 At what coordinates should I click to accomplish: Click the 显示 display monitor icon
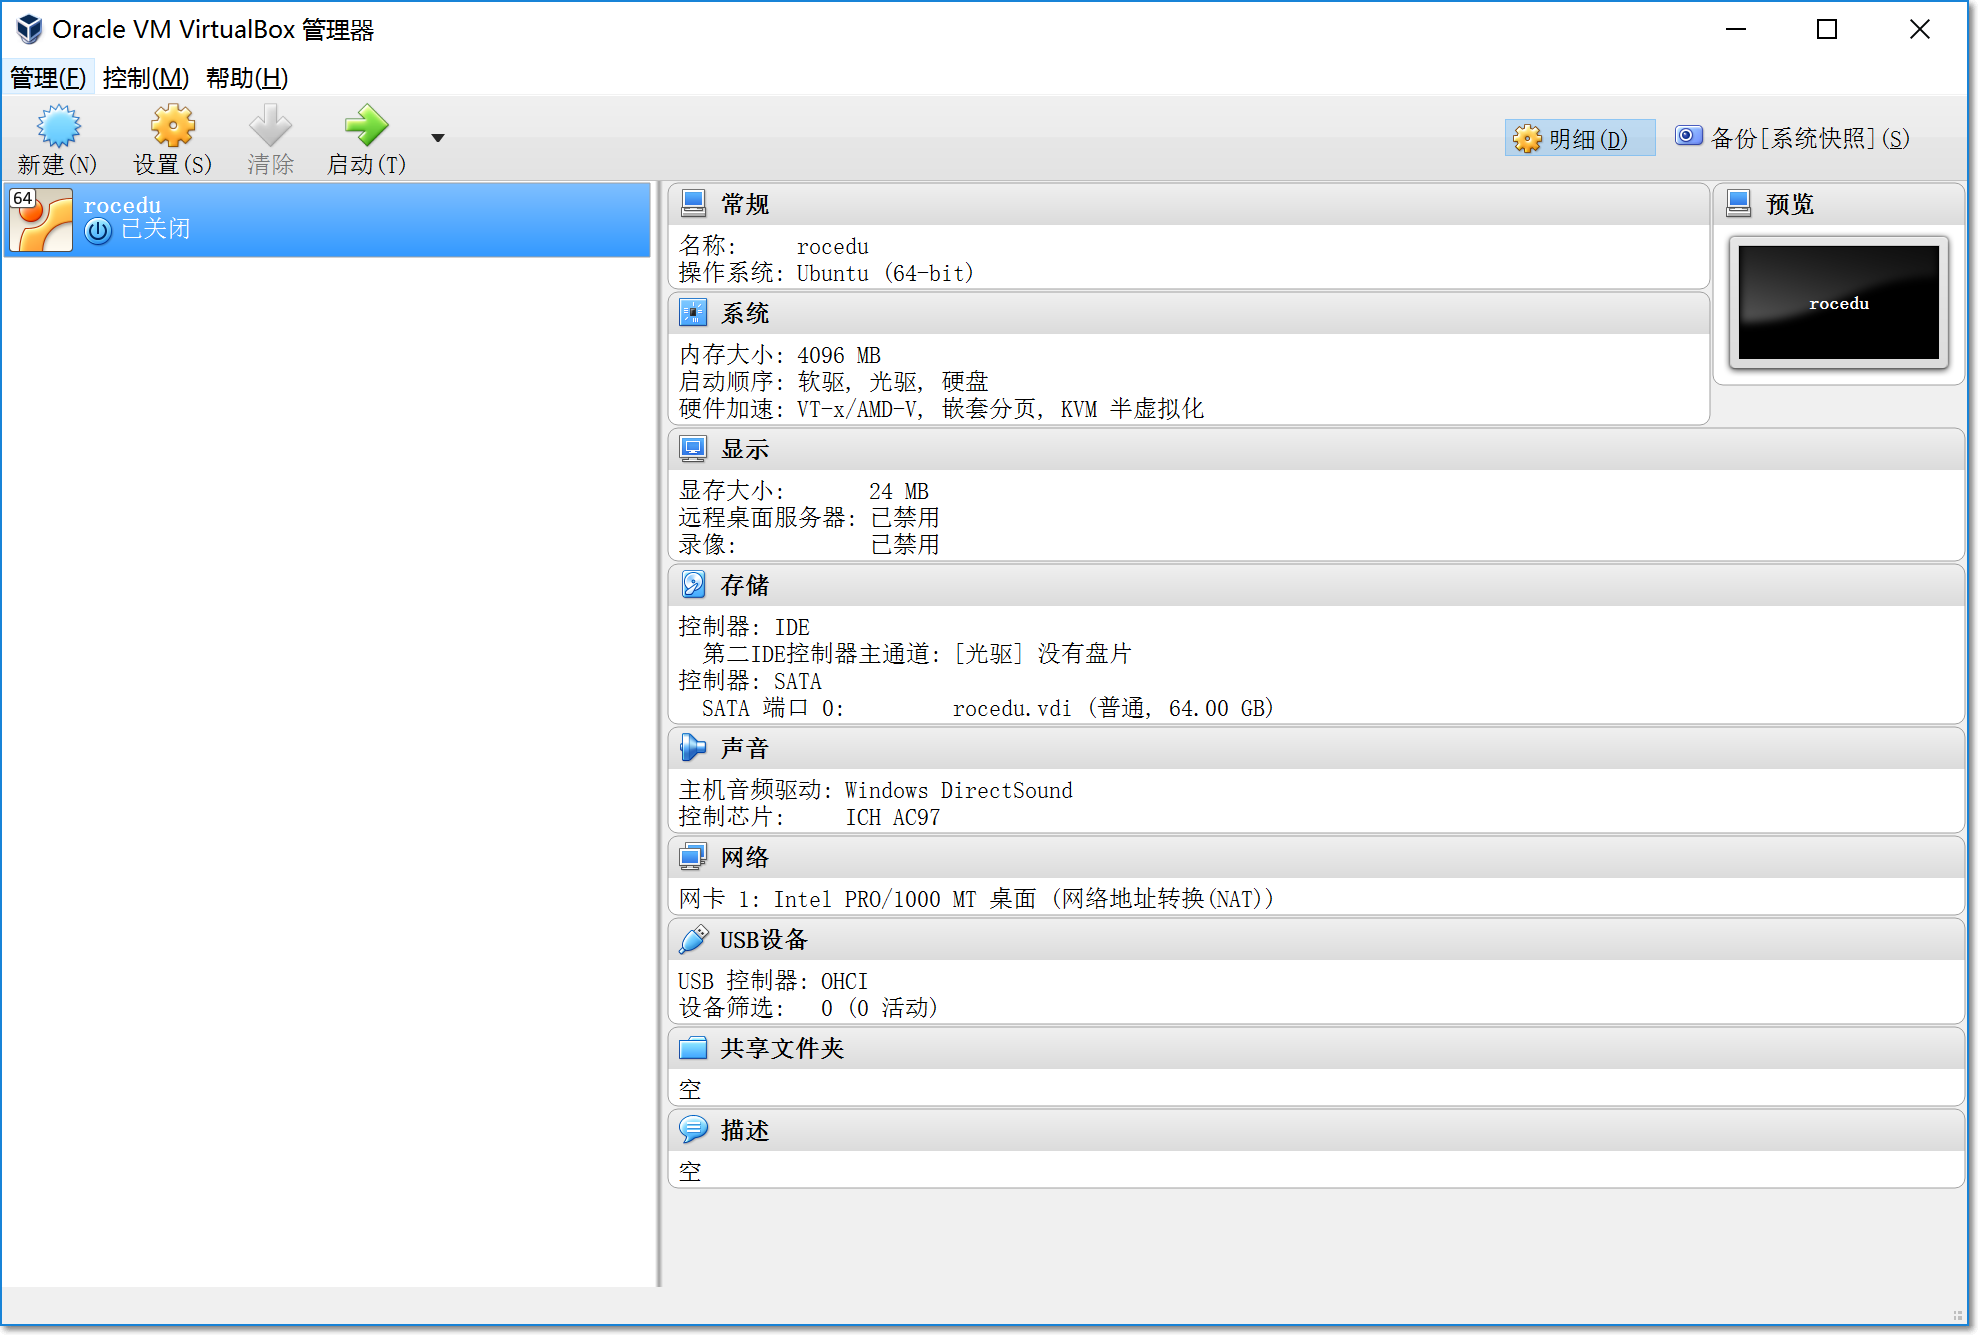click(x=693, y=449)
